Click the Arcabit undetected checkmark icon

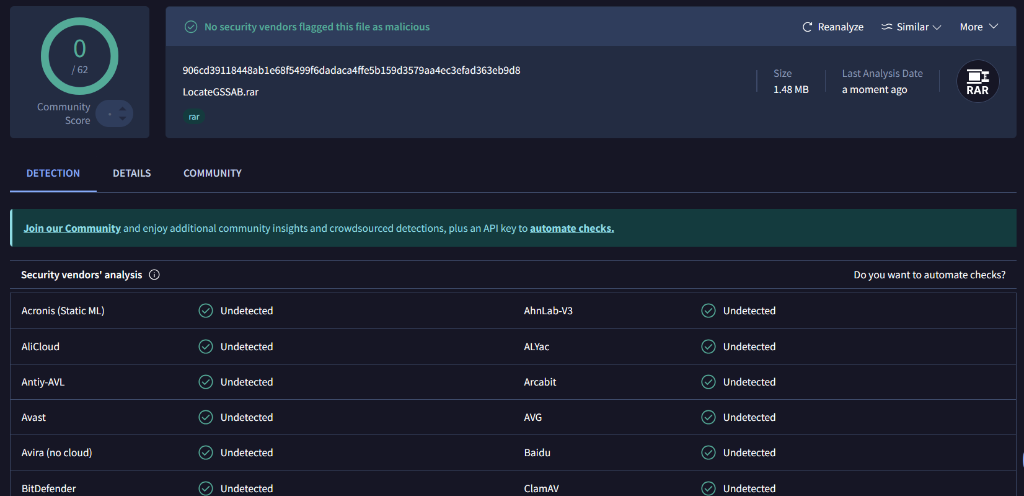pos(709,382)
